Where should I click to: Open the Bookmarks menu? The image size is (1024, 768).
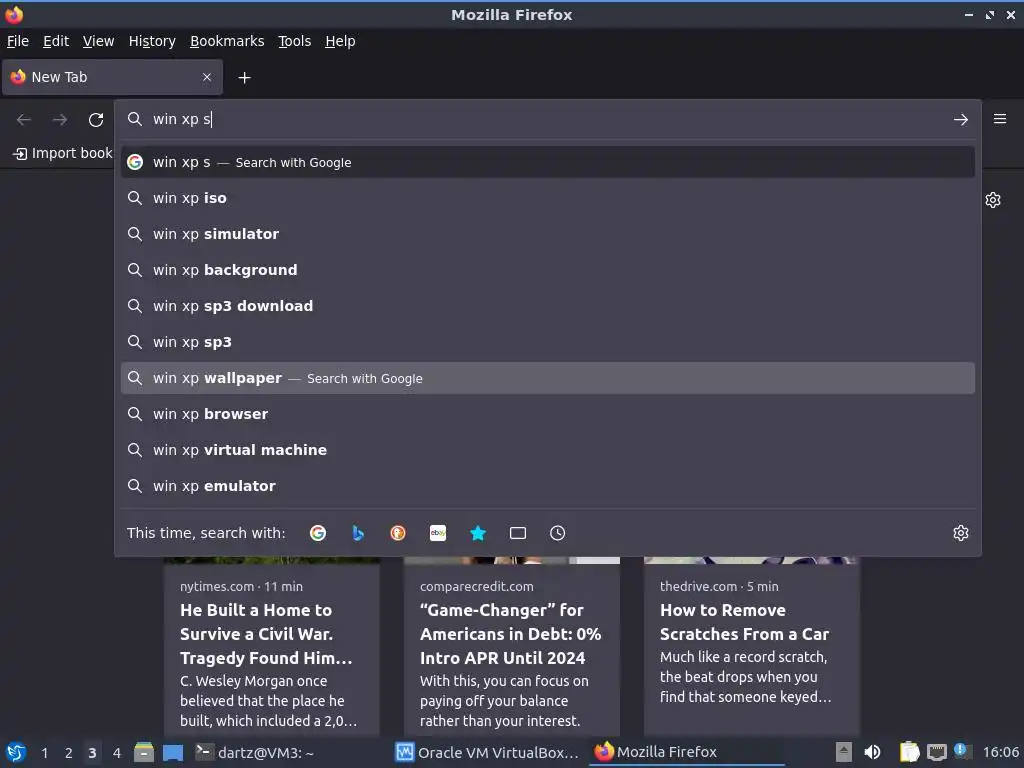[227, 41]
